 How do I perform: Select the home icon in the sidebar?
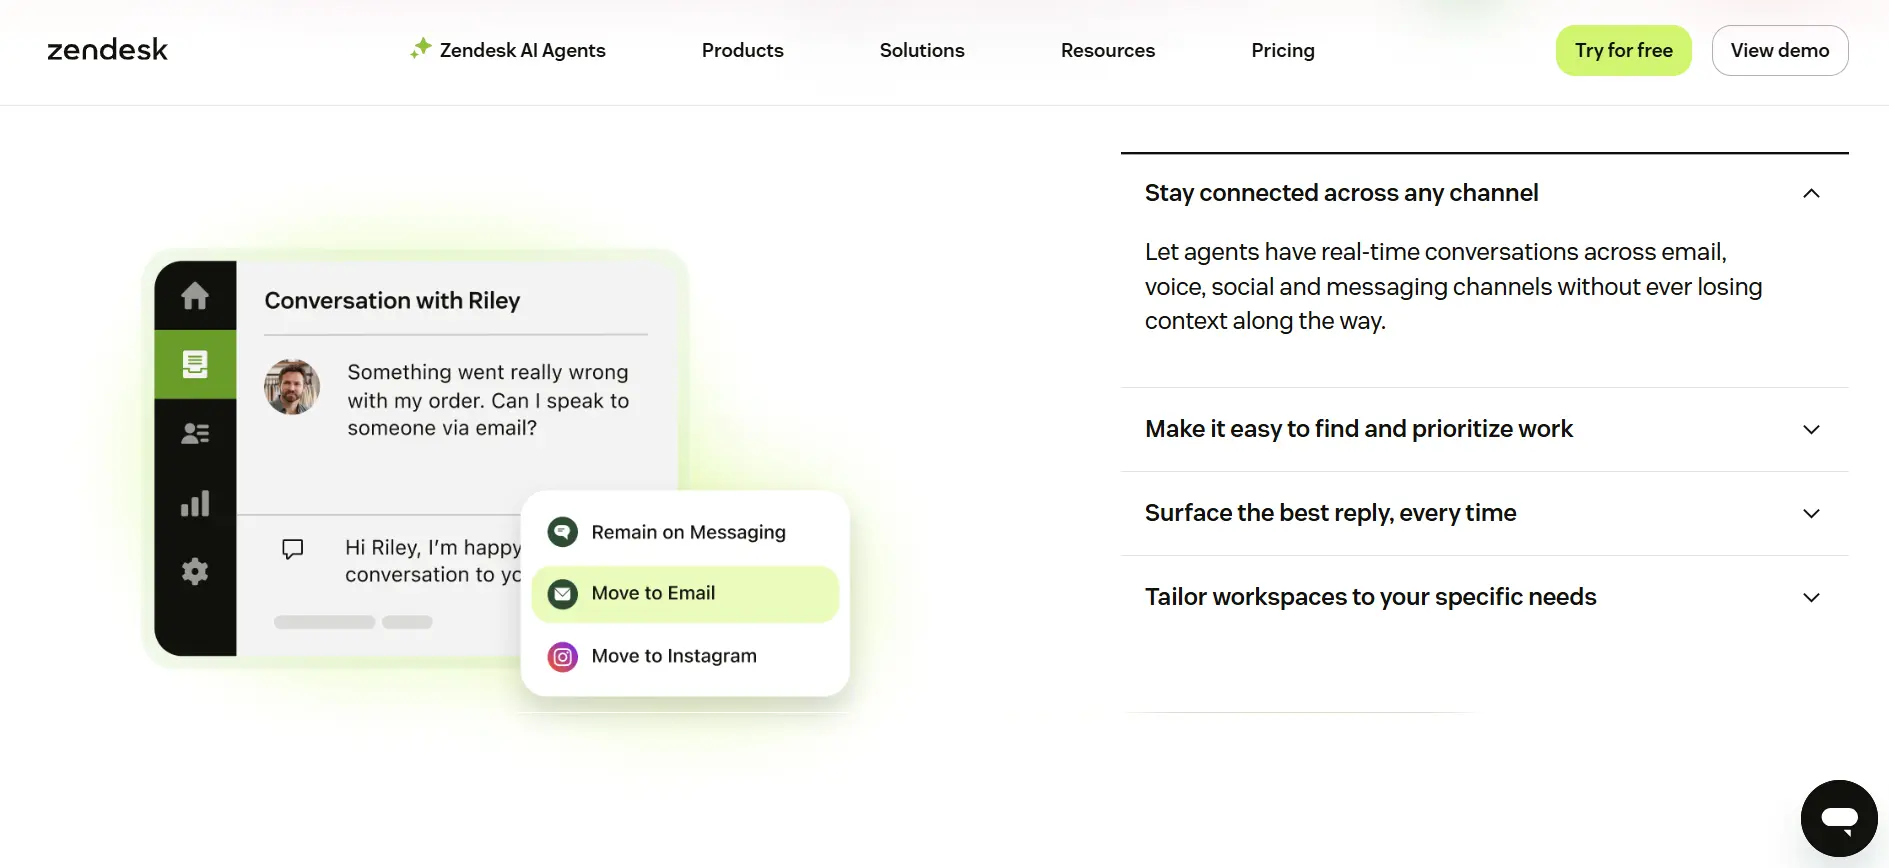pyautogui.click(x=195, y=296)
